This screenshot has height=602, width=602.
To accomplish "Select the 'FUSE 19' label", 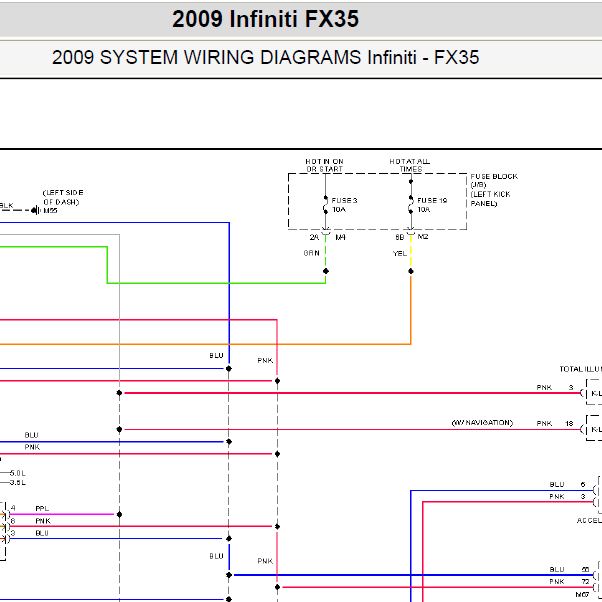I will (432, 200).
